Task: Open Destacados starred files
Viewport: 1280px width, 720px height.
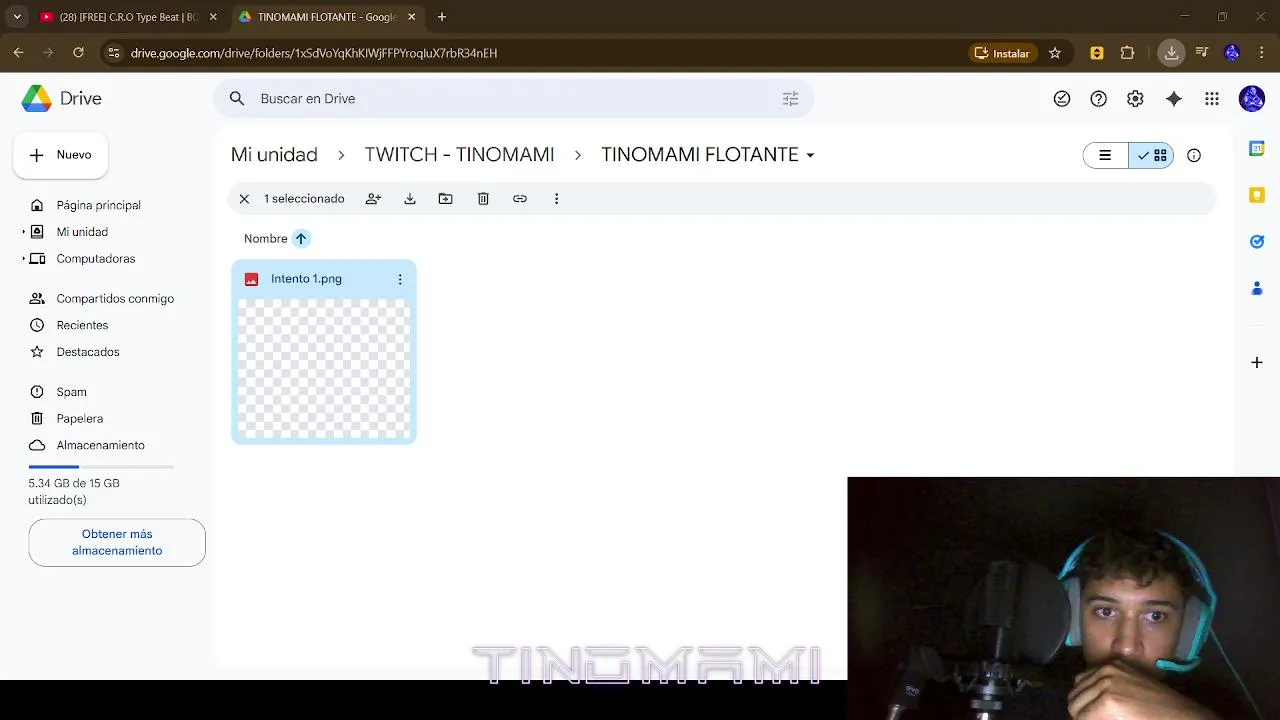Action: click(88, 352)
